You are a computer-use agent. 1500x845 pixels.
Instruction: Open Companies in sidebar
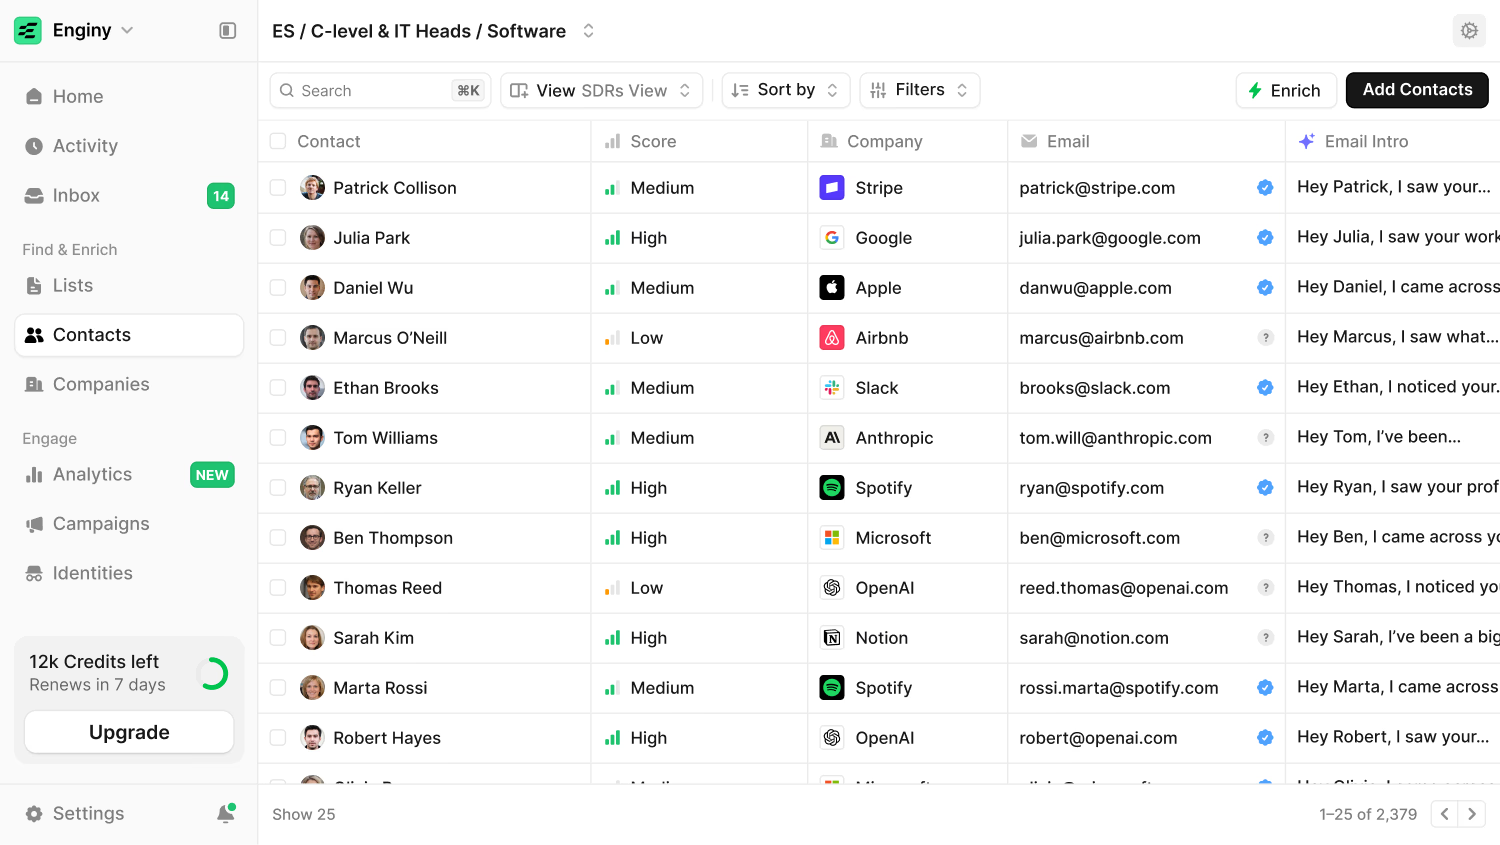click(x=129, y=385)
